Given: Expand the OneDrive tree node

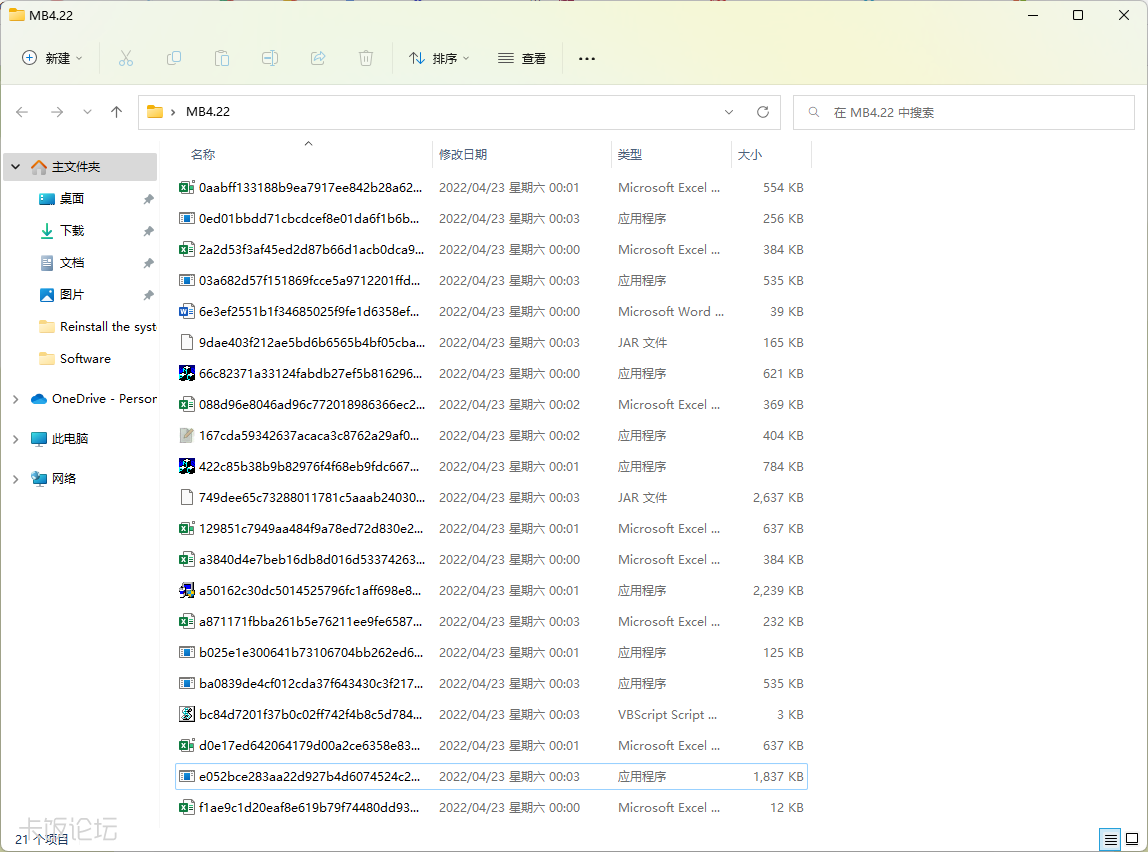Looking at the screenshot, I should click(x=15, y=399).
